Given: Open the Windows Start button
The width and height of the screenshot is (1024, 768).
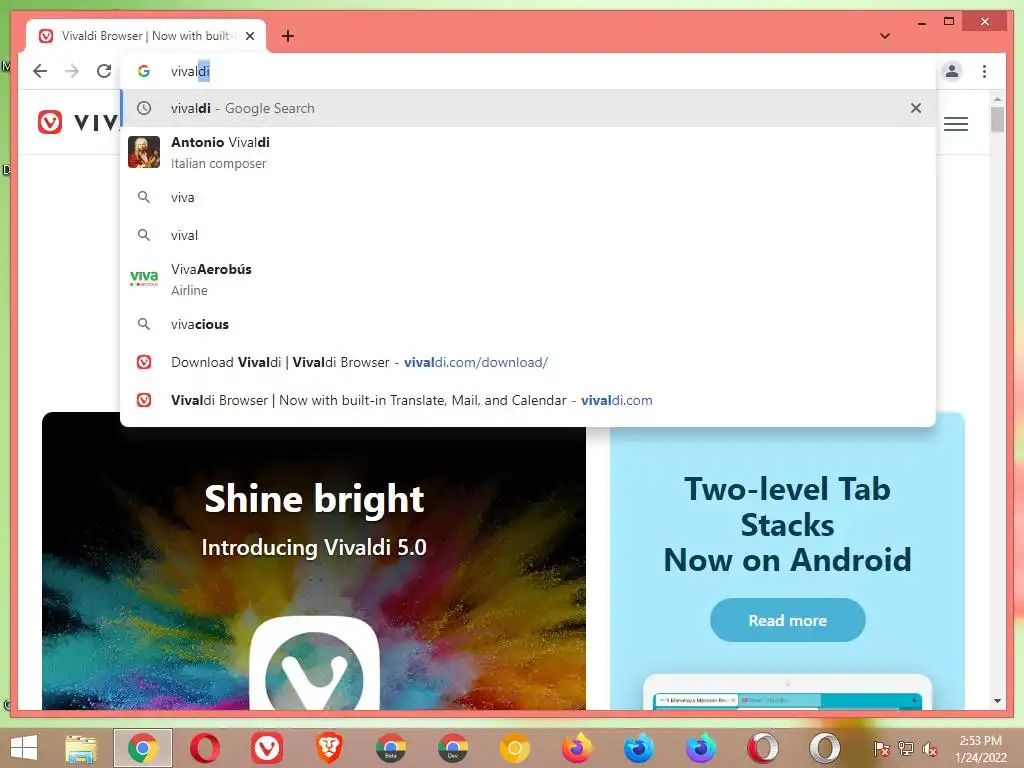Looking at the screenshot, I should tap(24, 748).
